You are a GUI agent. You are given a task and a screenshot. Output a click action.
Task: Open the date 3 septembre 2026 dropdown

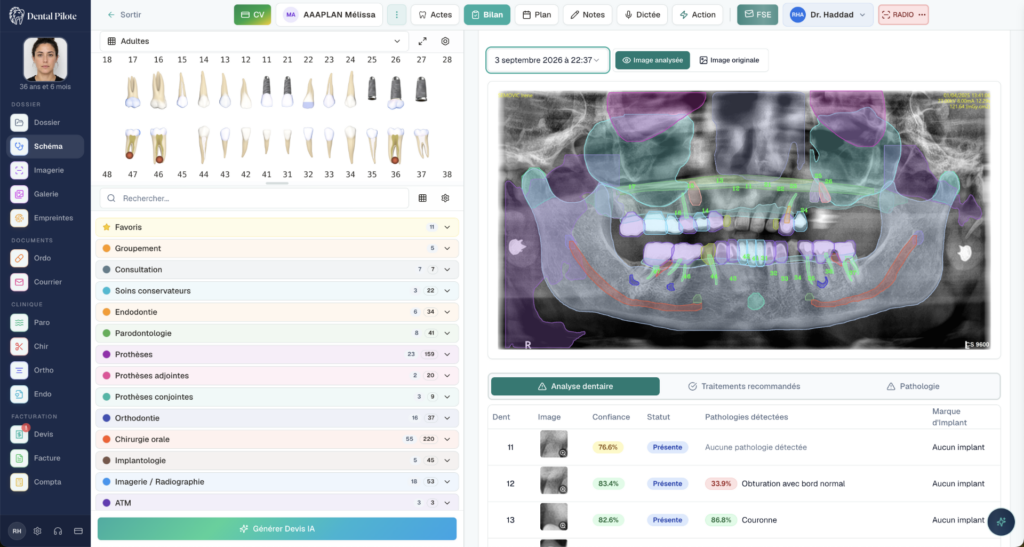click(x=547, y=60)
